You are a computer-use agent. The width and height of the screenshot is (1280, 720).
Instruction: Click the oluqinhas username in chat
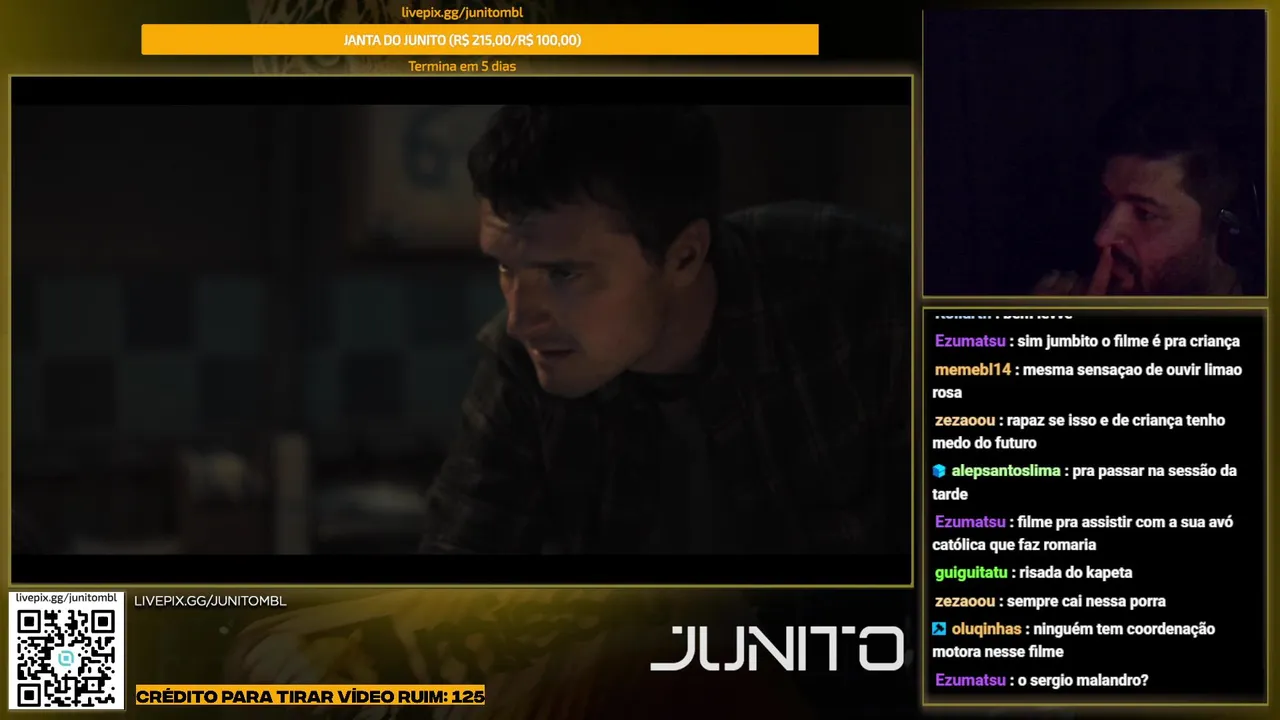coord(986,629)
